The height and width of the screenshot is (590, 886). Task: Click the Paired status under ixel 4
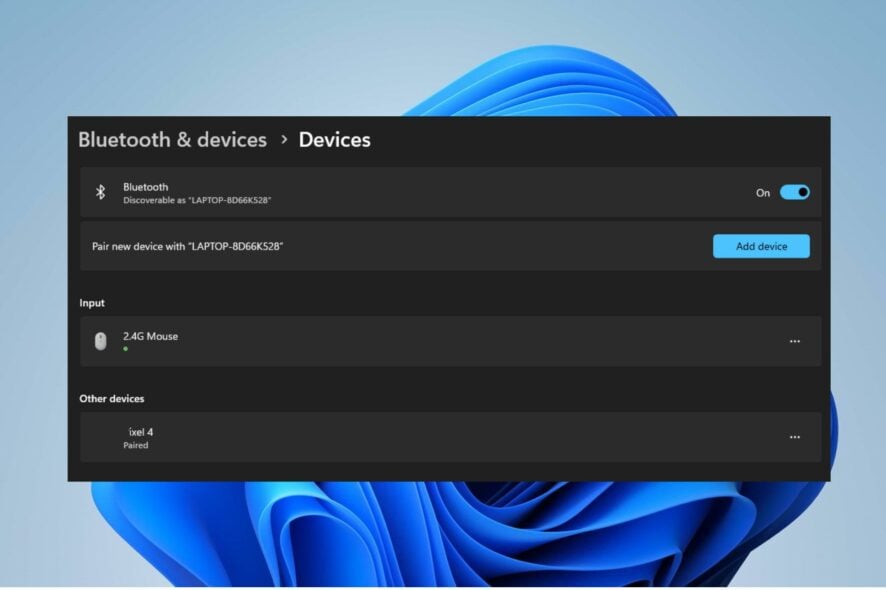pyautogui.click(x=136, y=445)
